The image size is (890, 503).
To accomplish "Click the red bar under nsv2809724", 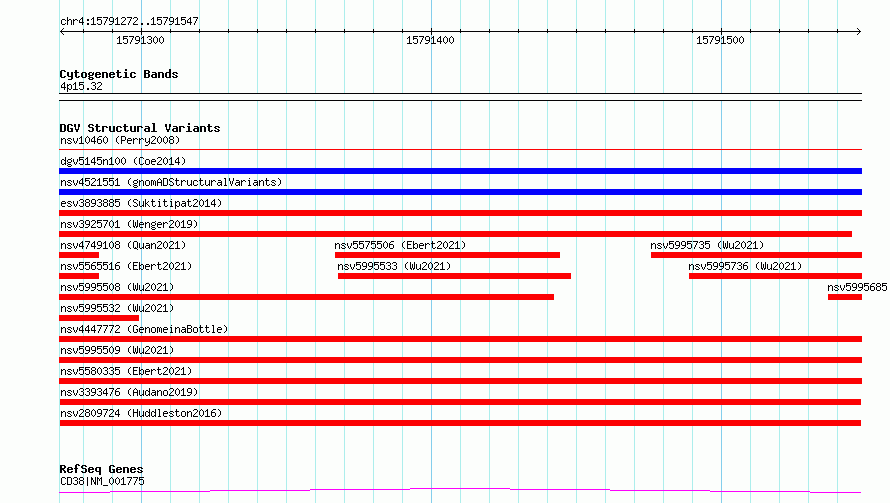I will [x=460, y=423].
